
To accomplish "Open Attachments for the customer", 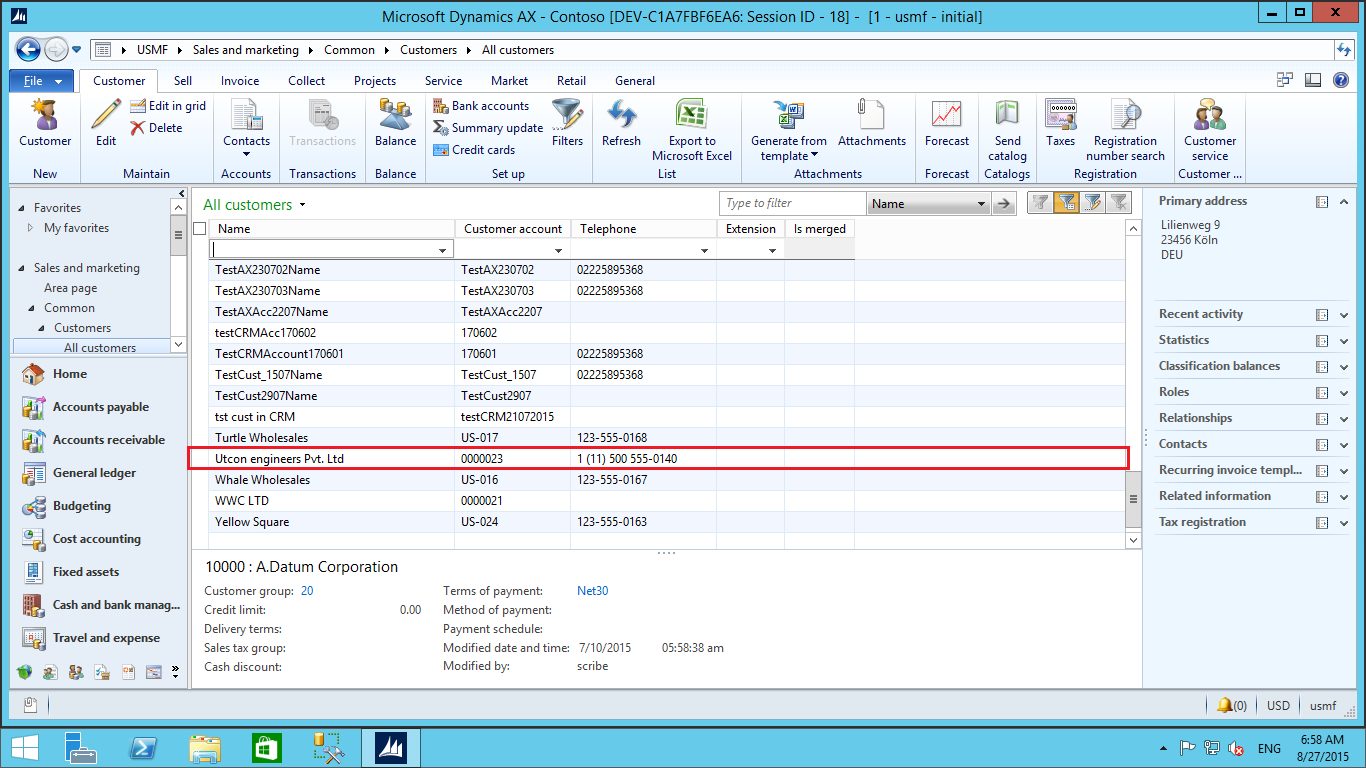I will (872, 124).
